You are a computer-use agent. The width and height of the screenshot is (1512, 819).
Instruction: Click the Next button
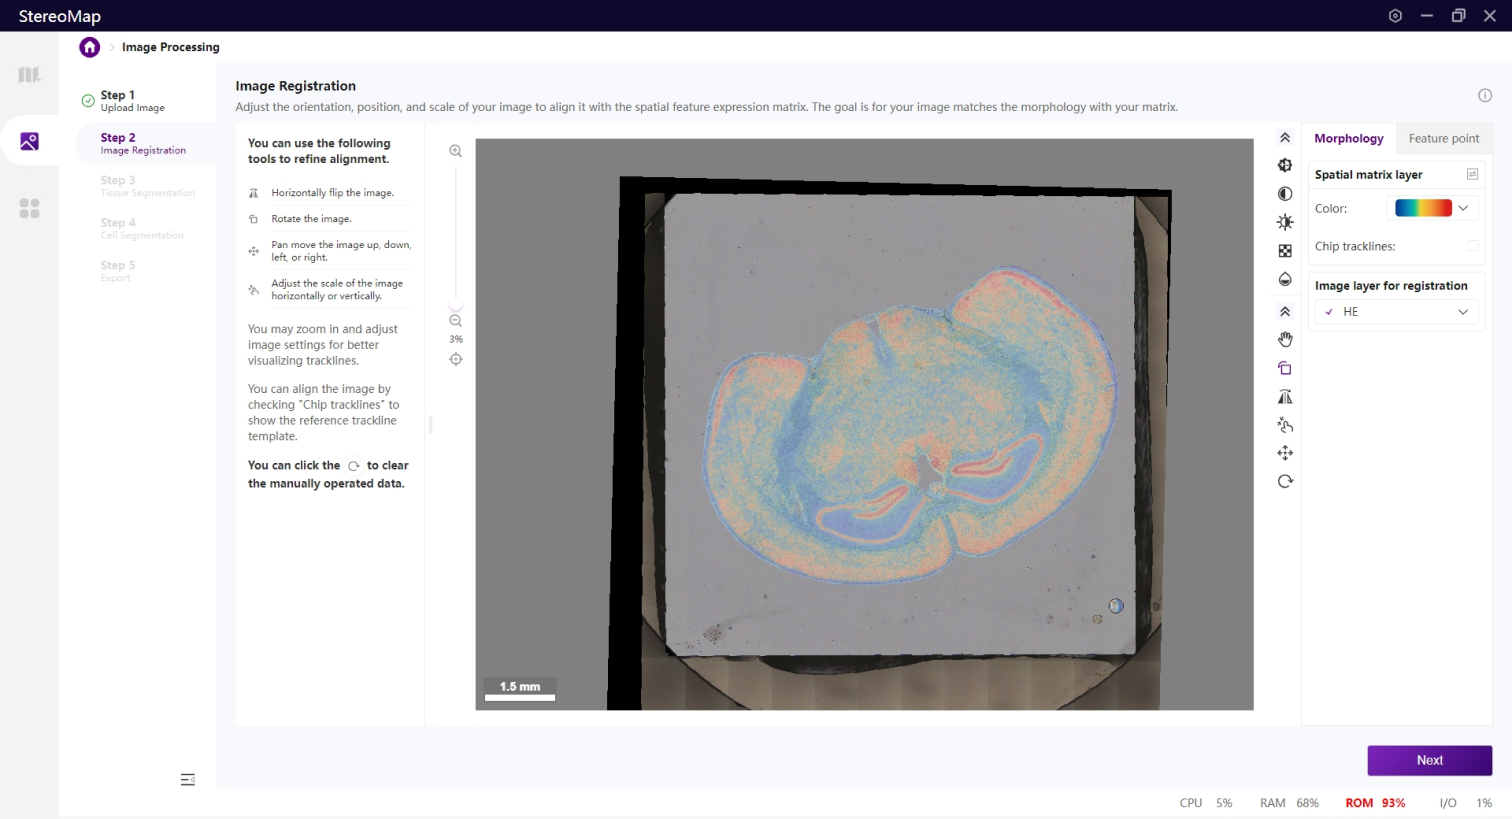click(1429, 760)
